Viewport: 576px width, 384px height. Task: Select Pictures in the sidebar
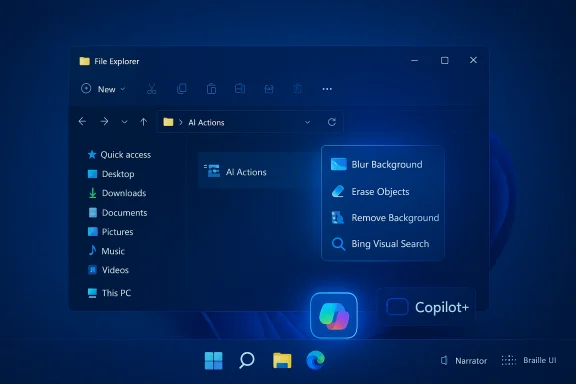[111, 232]
